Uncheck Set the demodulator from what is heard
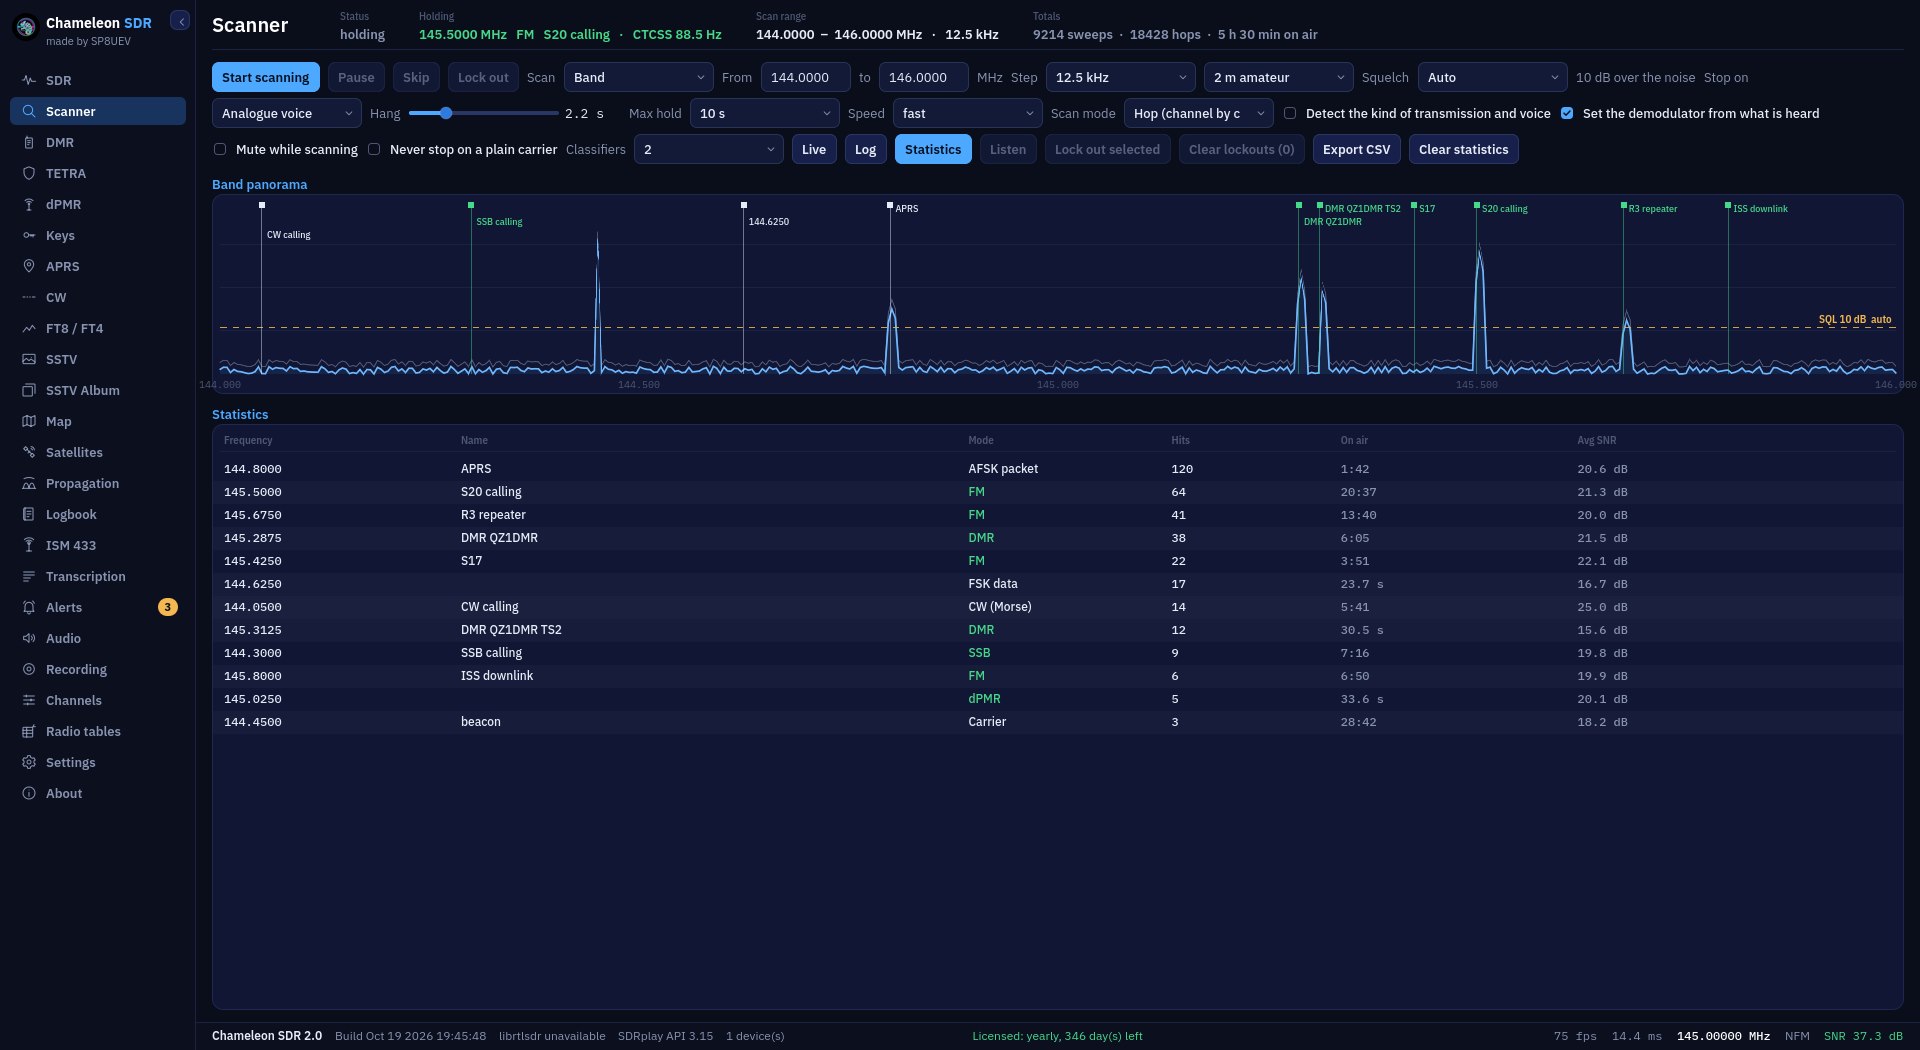 point(1567,113)
